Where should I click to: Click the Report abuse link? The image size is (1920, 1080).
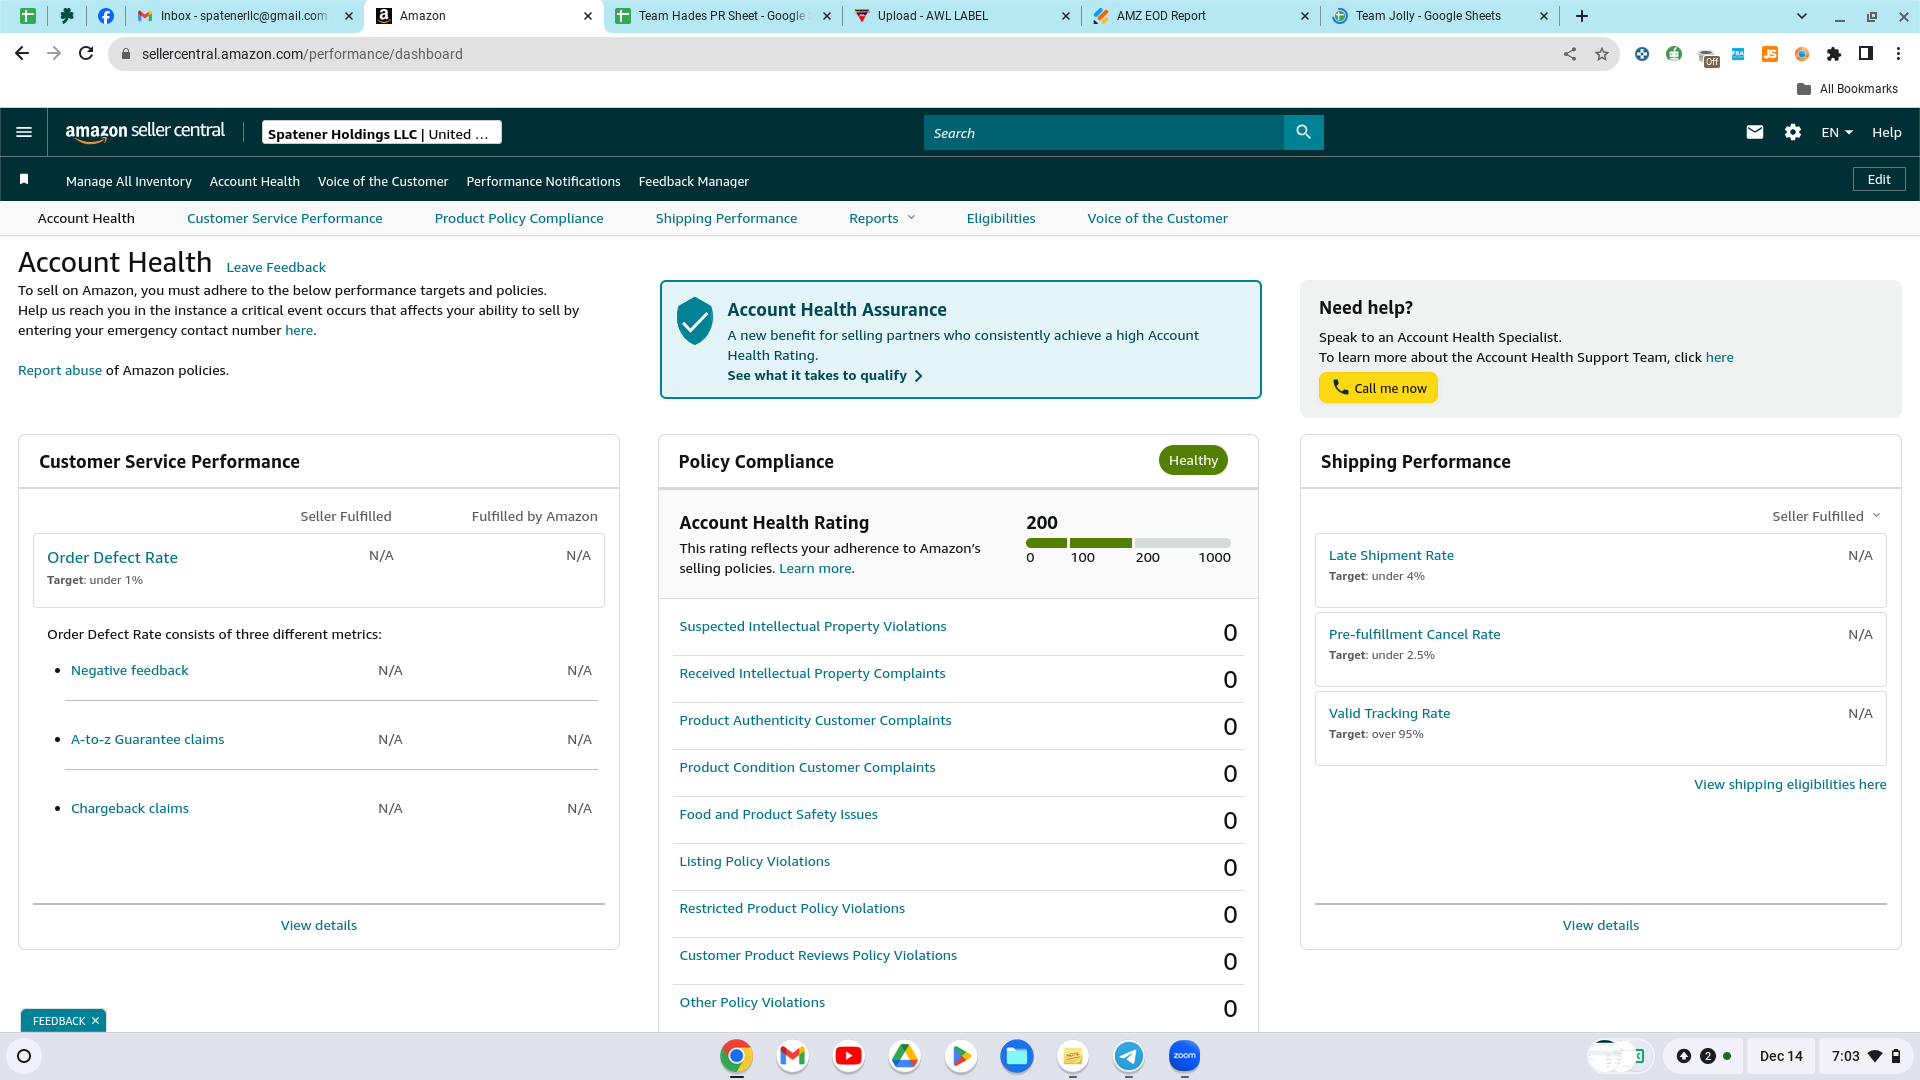(x=60, y=370)
